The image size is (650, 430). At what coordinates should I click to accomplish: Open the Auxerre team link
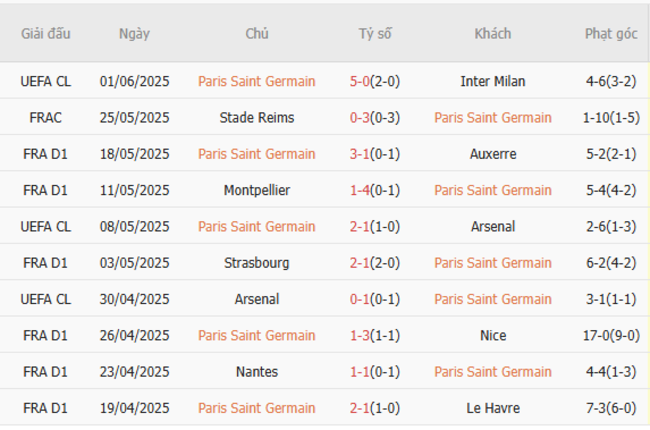click(x=493, y=154)
